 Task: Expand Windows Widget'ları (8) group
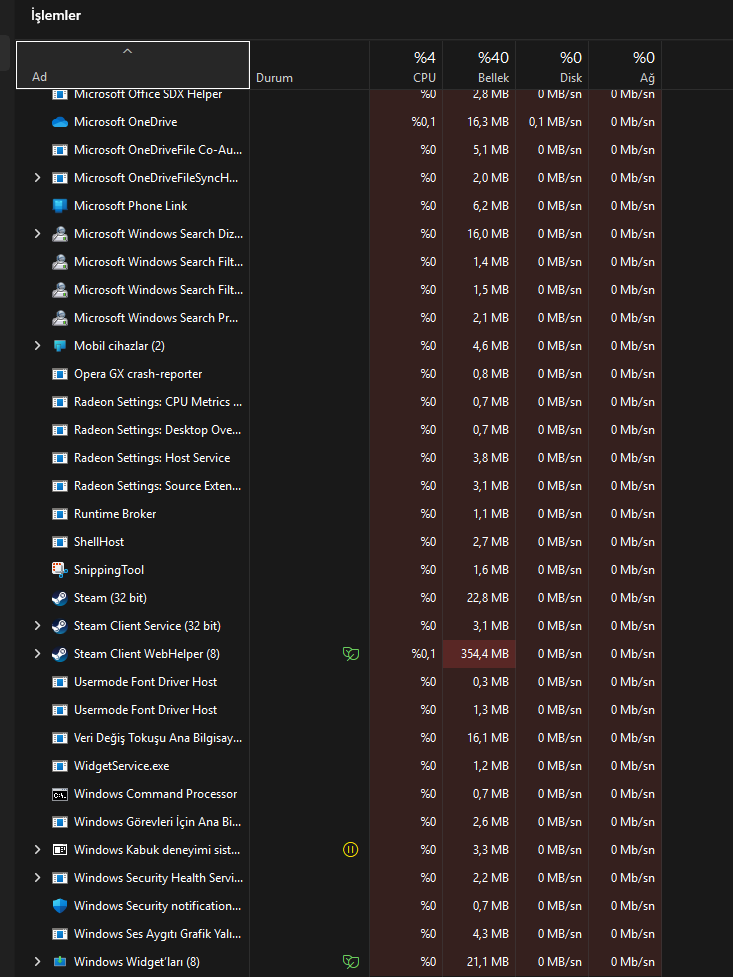click(37, 962)
